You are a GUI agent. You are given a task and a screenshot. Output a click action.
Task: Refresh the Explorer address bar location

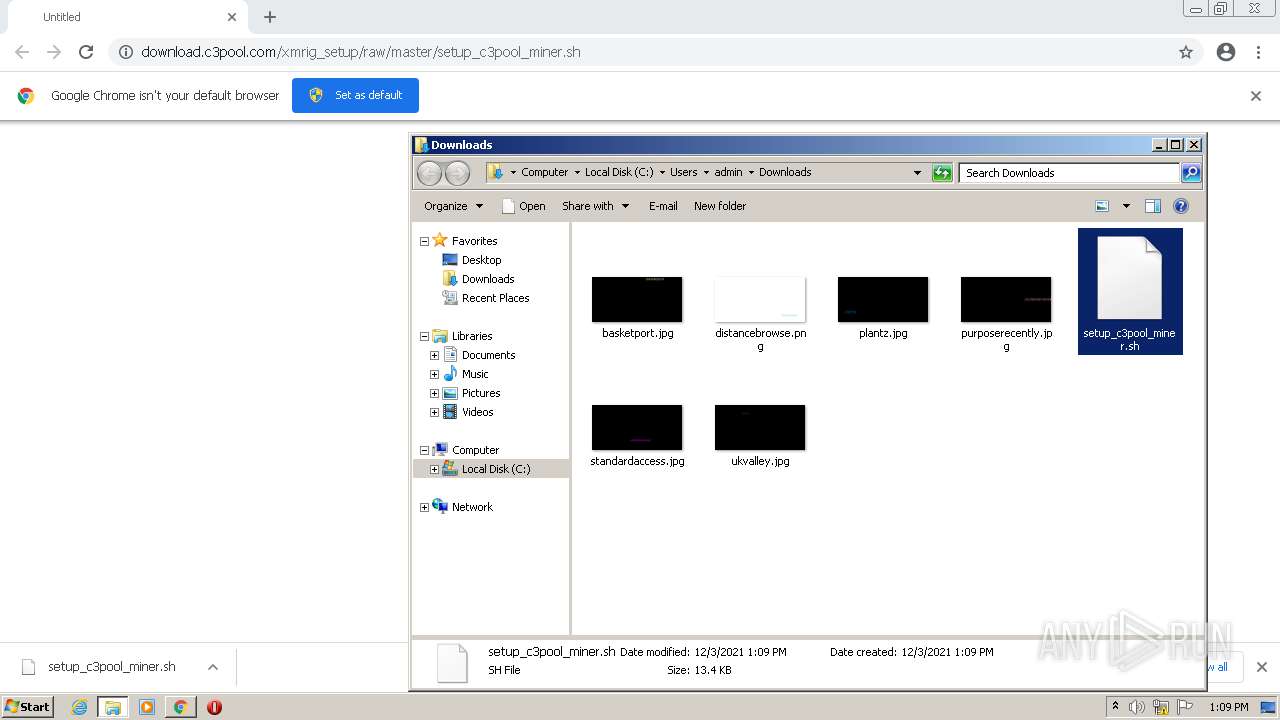942,173
